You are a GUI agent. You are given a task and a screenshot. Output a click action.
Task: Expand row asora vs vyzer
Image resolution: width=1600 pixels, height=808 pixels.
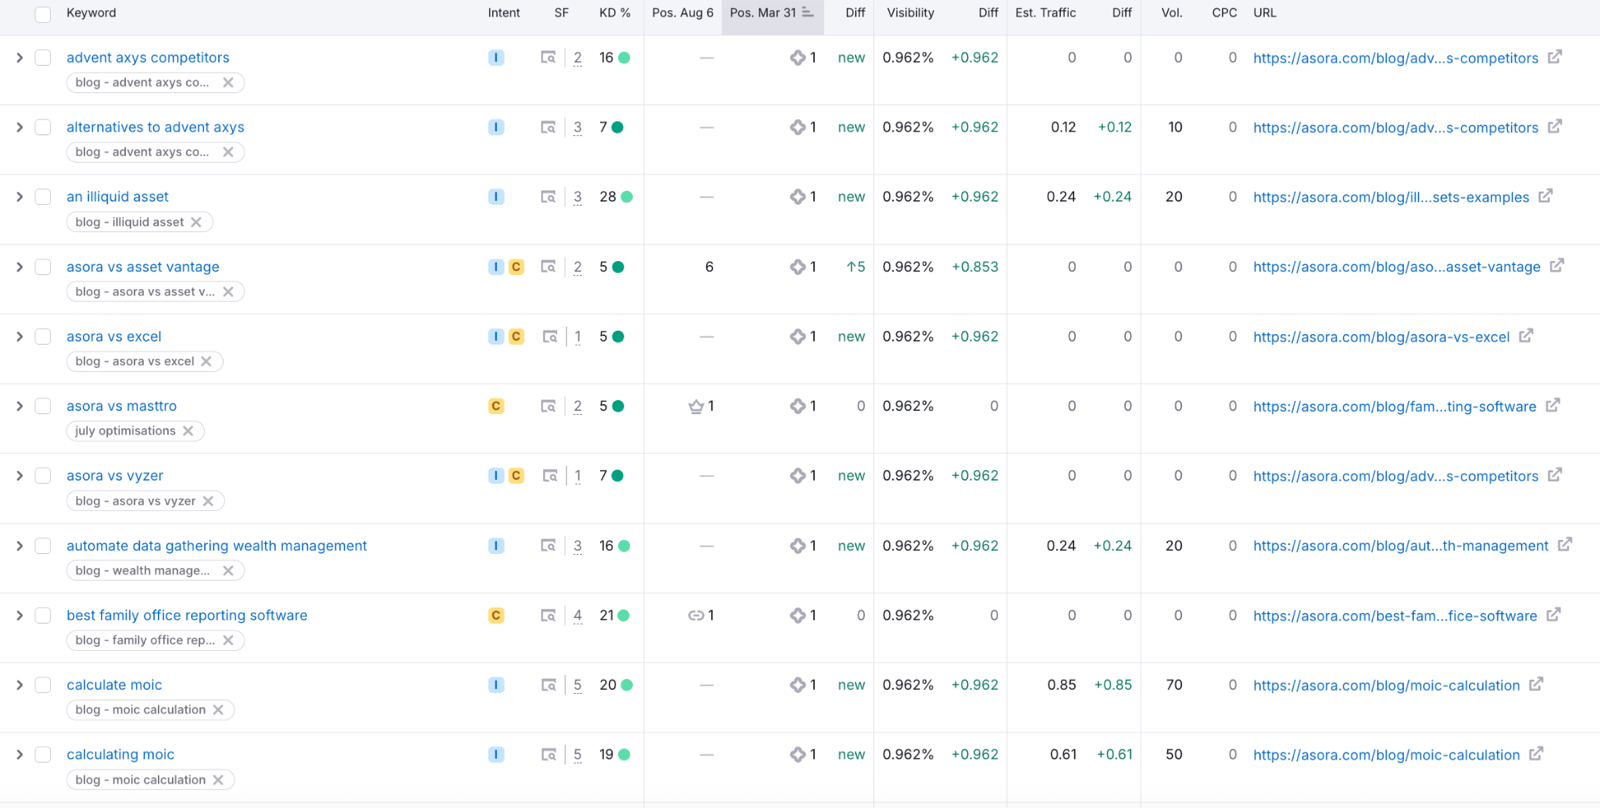coord(19,476)
